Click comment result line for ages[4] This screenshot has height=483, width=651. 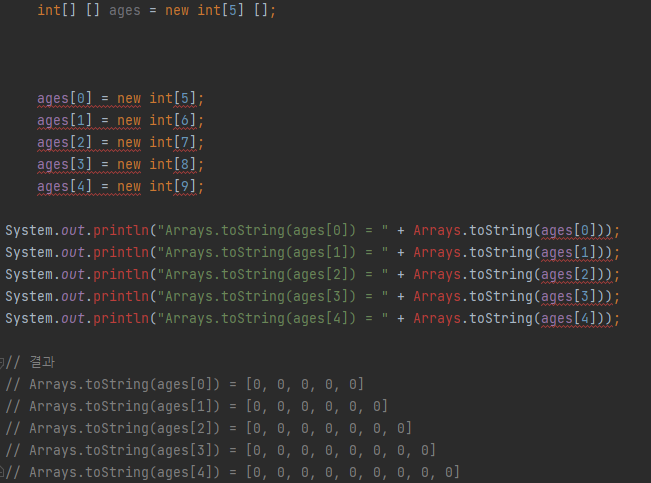[232, 473]
